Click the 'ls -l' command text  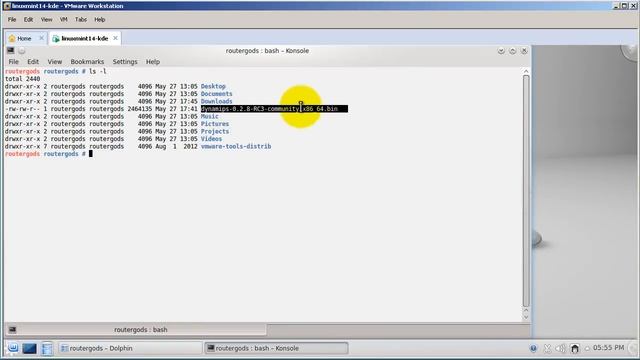tap(98, 71)
